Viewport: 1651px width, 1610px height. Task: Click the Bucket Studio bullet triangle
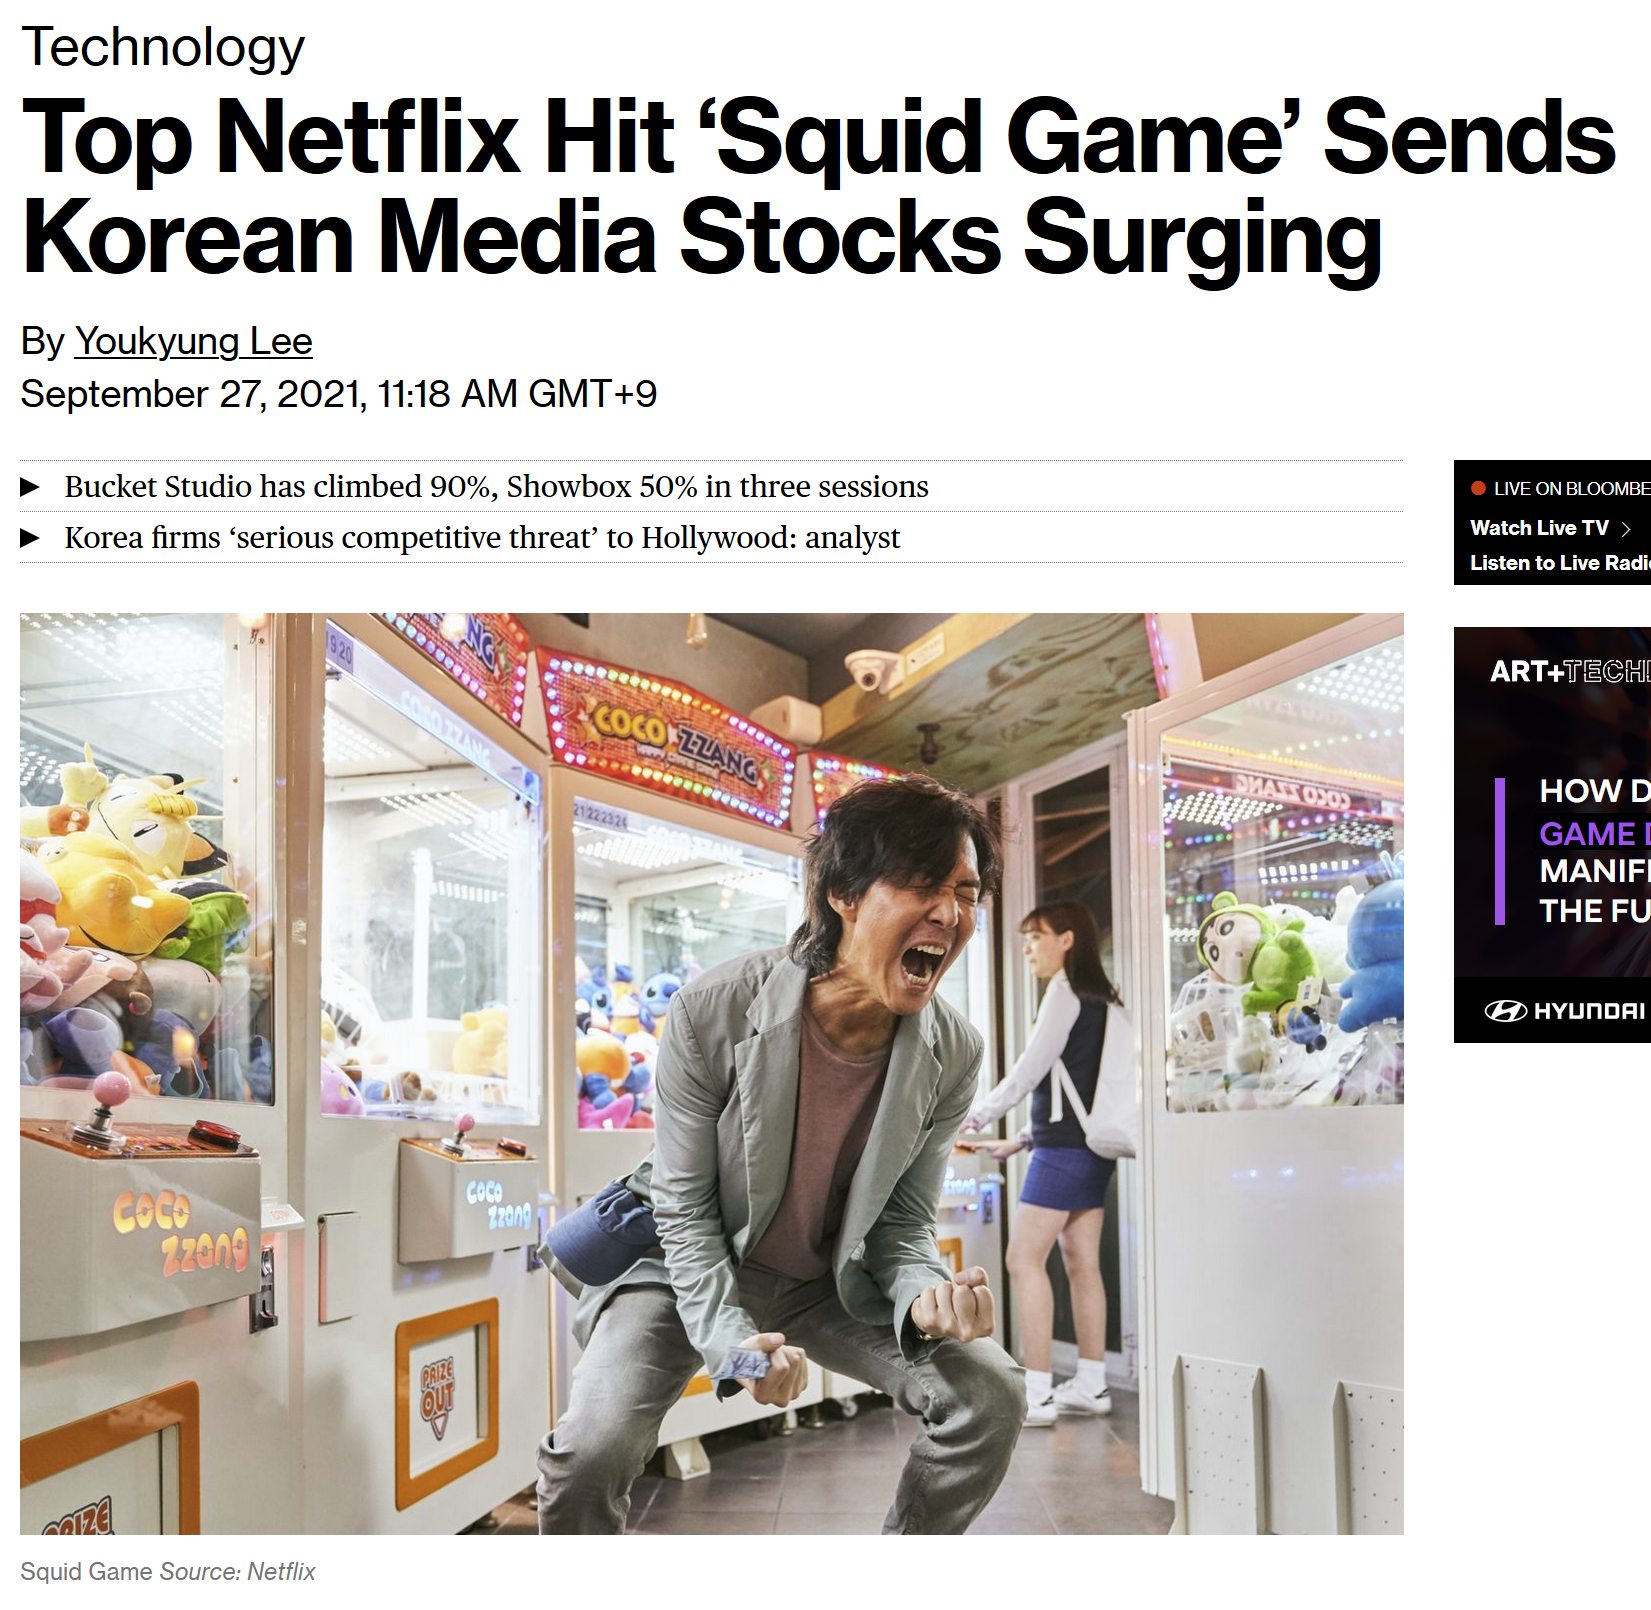(31, 487)
